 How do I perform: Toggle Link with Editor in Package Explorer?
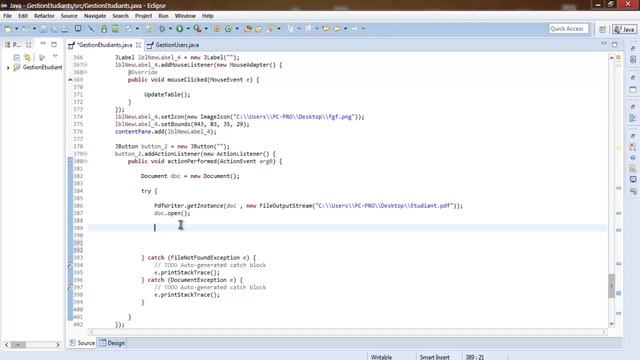click(x=27, y=58)
